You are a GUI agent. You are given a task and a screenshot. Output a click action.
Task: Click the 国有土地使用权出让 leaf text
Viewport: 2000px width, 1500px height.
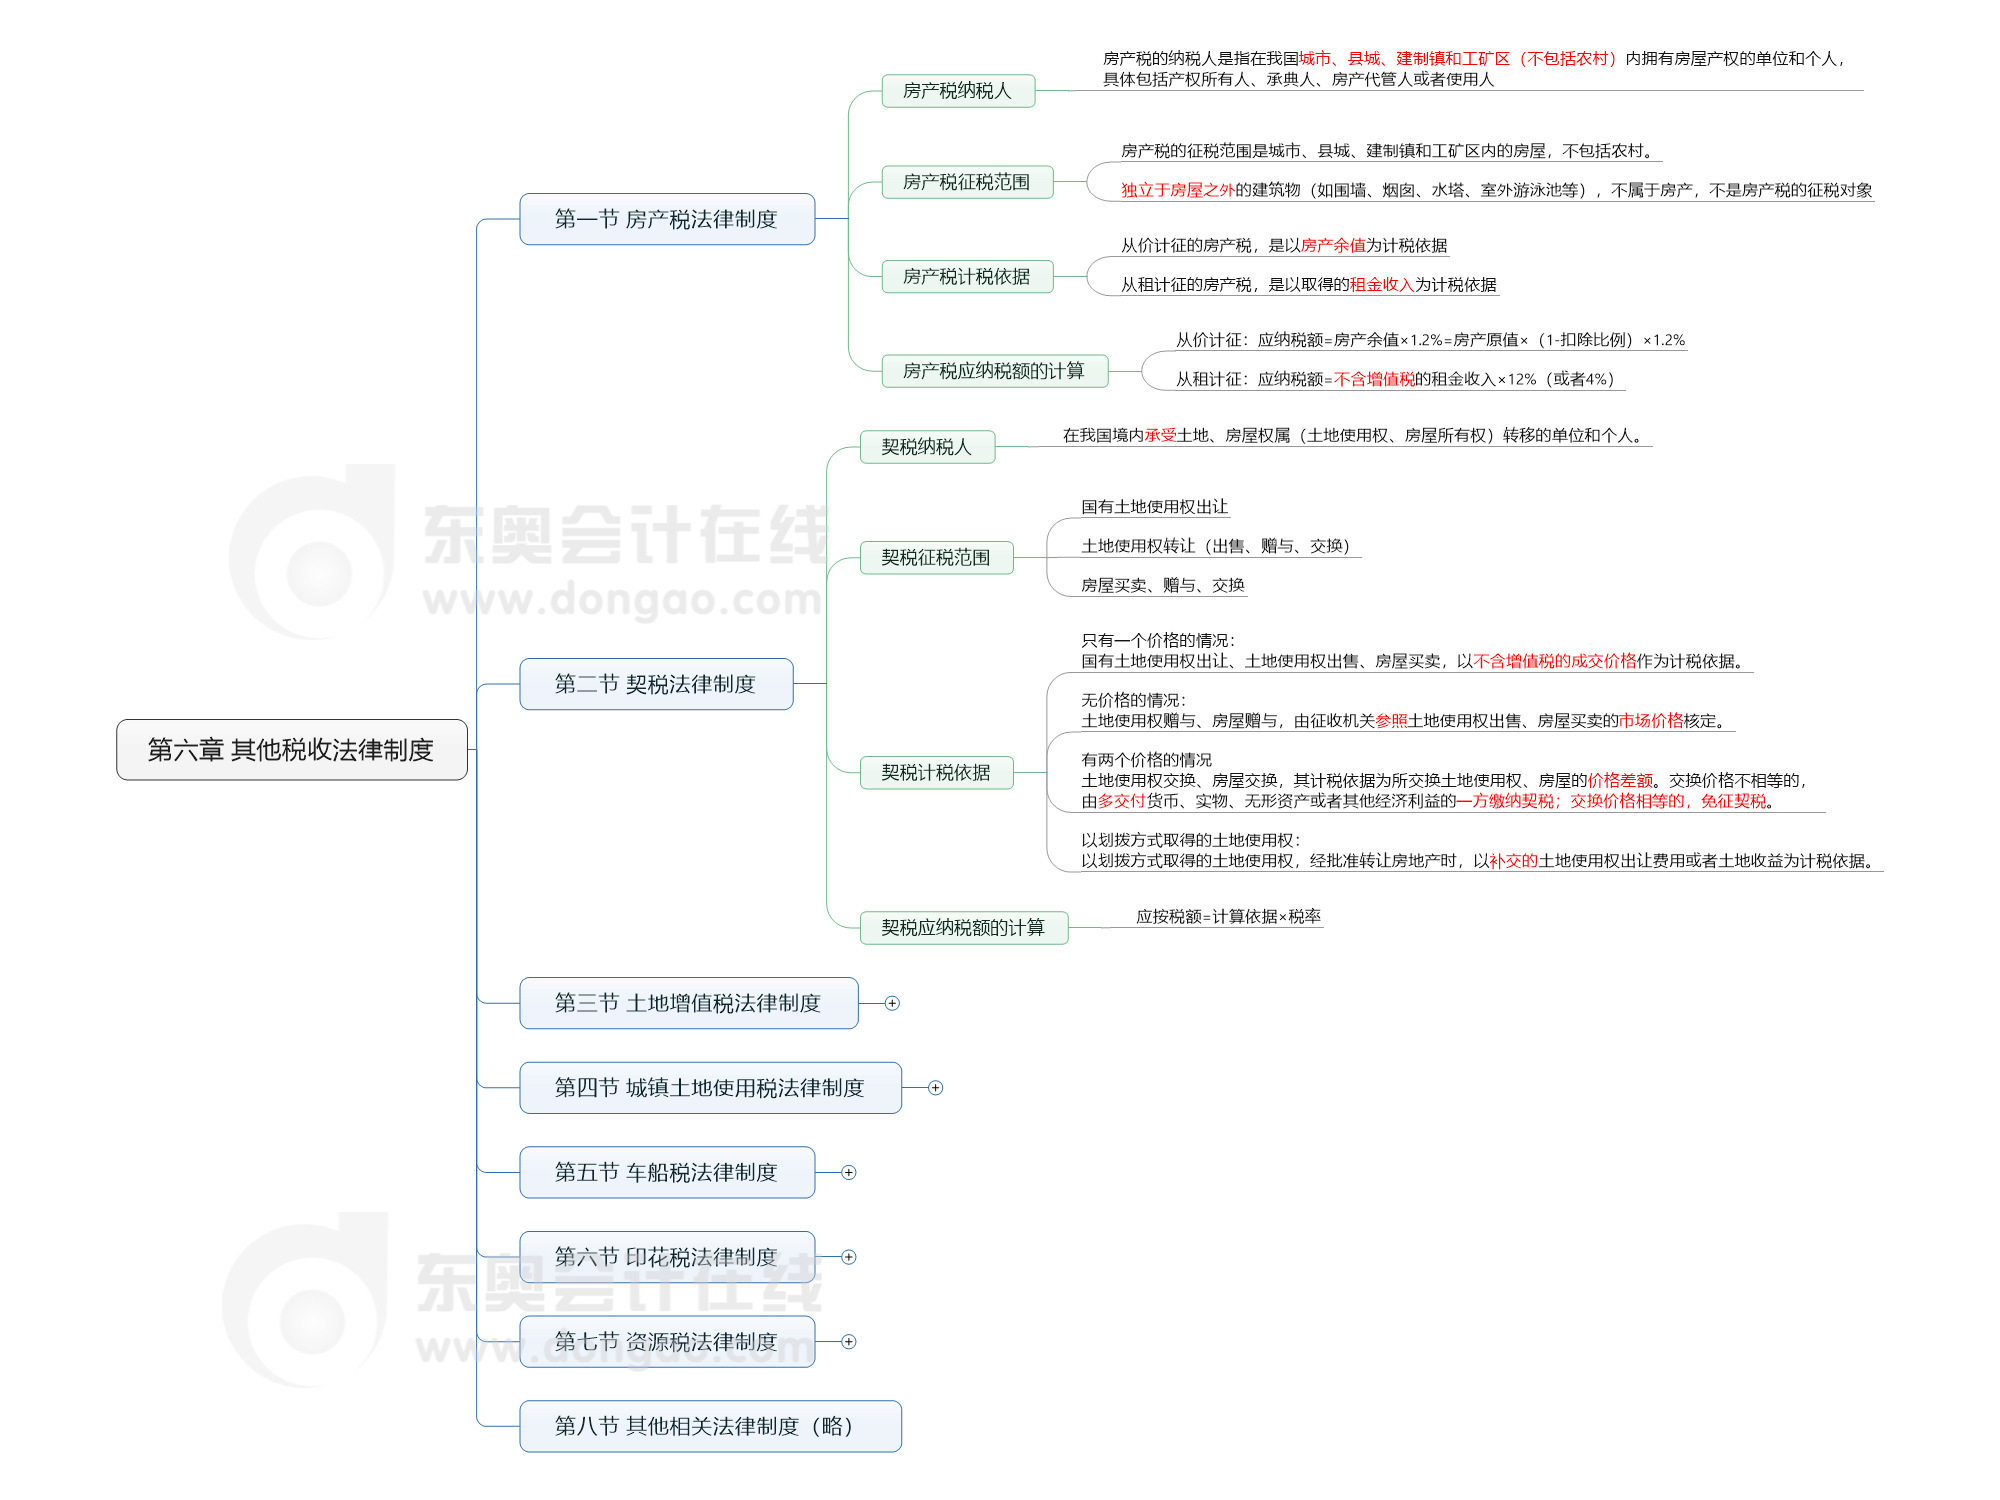coord(1154,507)
